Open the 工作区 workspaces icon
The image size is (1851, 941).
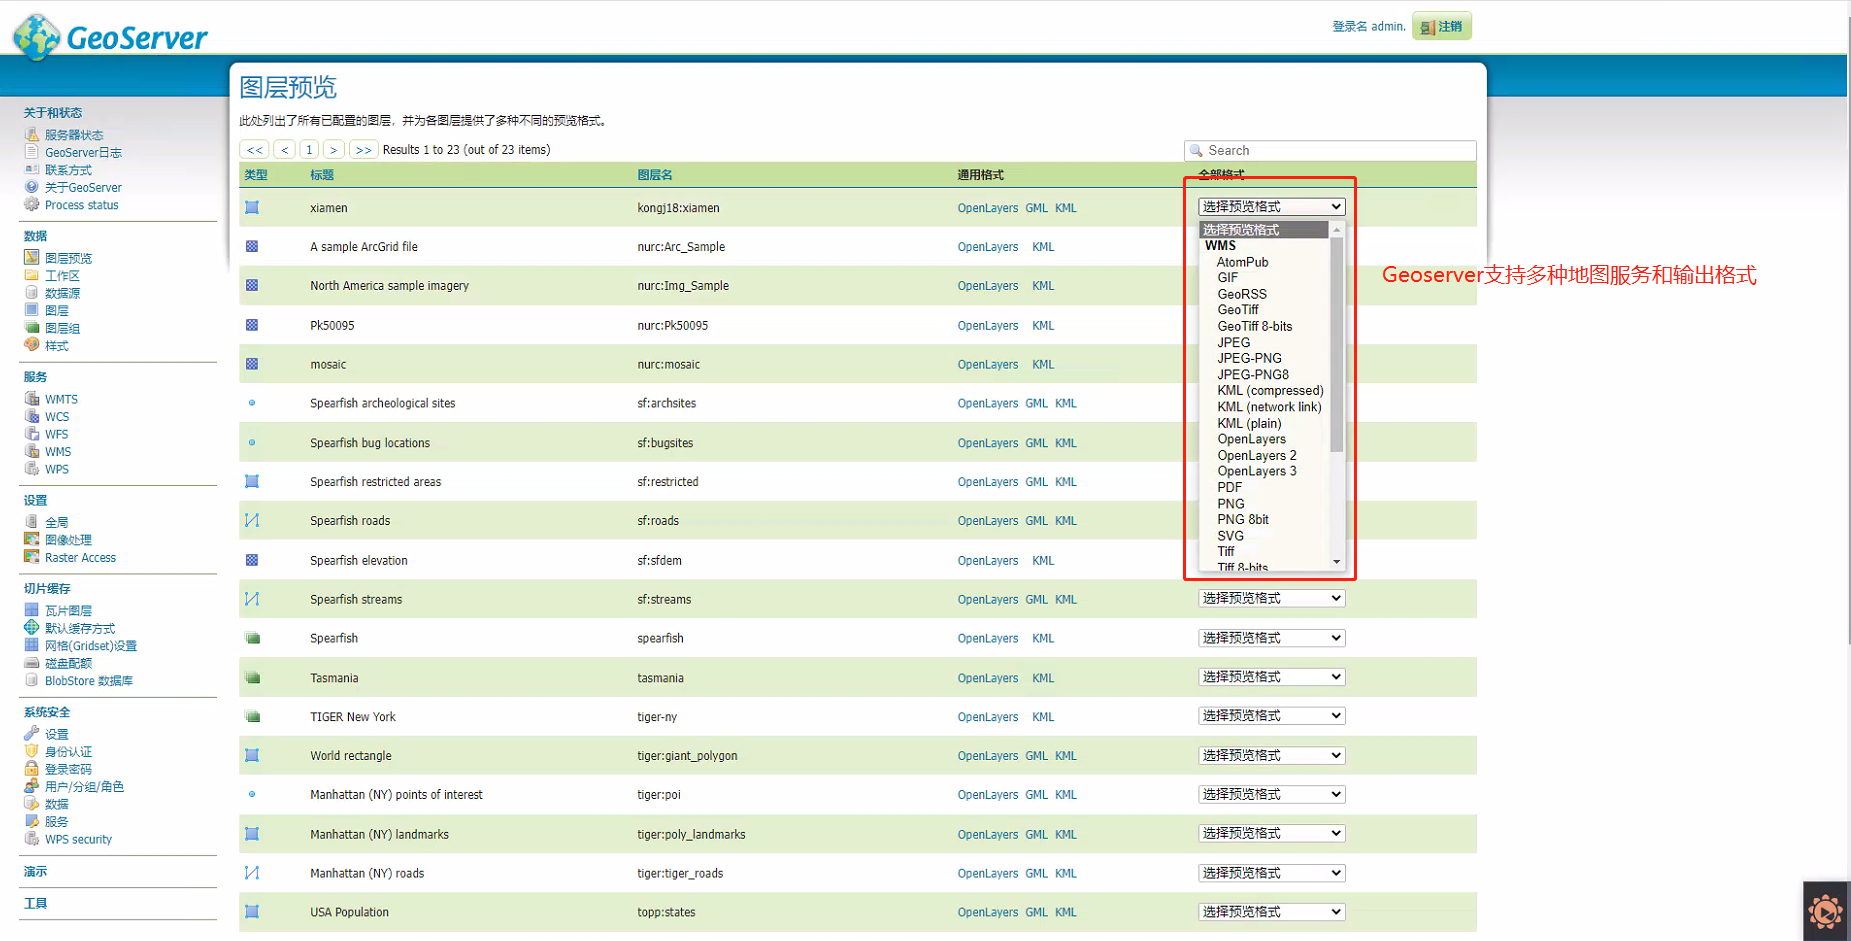tap(33, 274)
